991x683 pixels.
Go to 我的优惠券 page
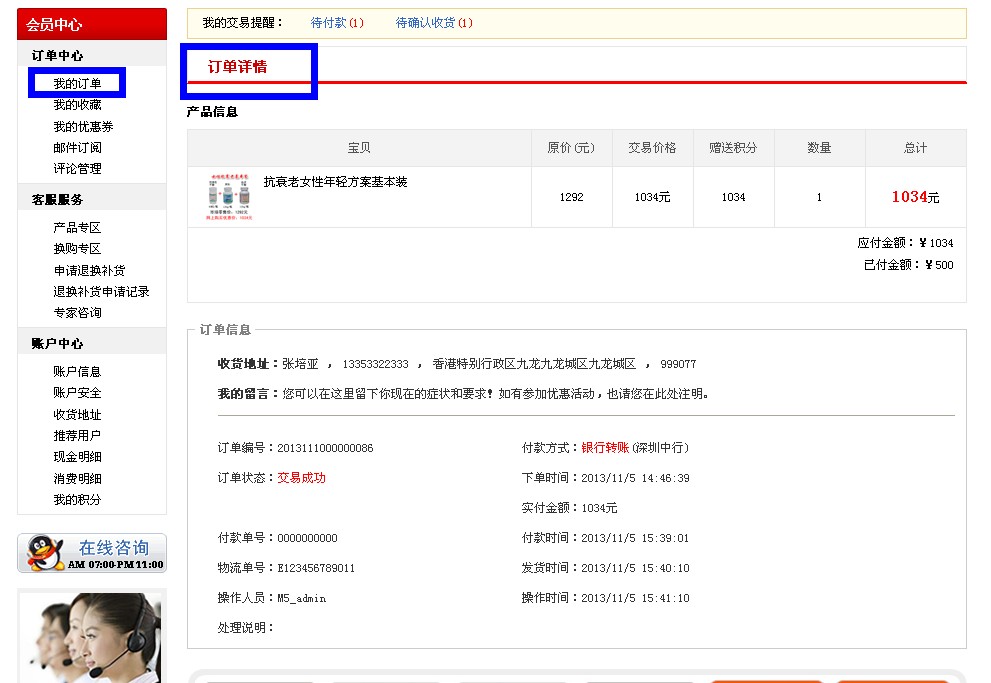83,127
